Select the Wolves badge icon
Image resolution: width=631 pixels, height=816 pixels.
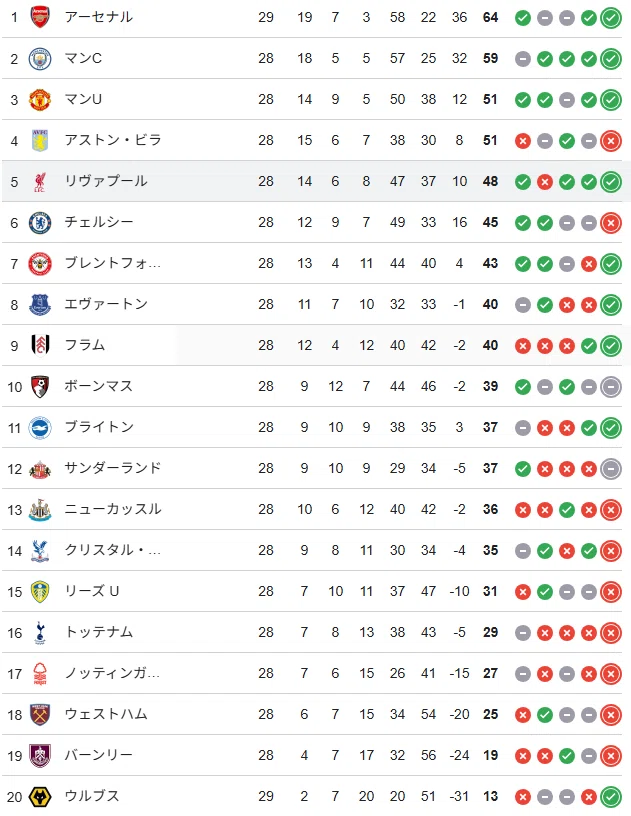click(40, 797)
